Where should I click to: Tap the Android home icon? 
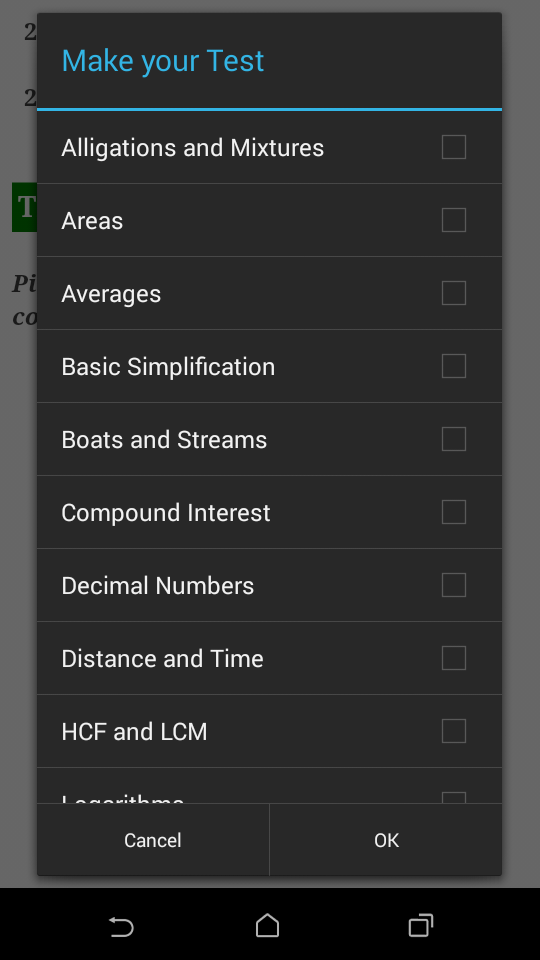(268, 925)
